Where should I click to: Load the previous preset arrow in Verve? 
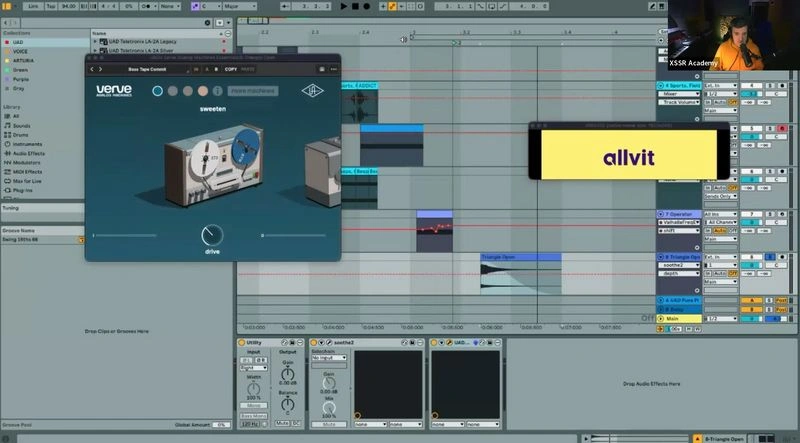[92, 69]
